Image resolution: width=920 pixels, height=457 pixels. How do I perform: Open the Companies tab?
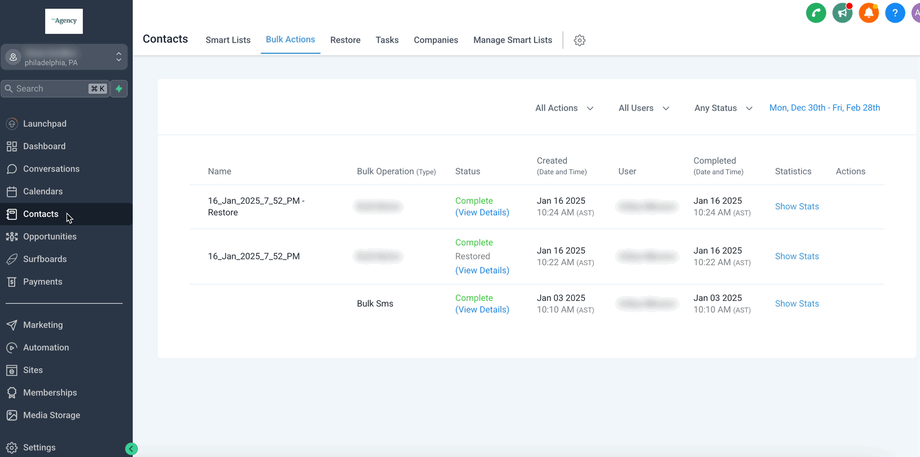(436, 40)
